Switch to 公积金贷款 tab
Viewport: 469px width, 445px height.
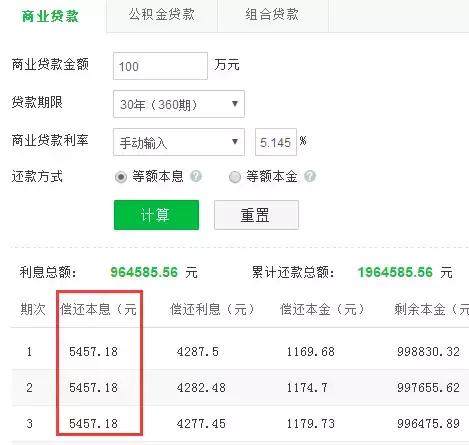tap(162, 15)
